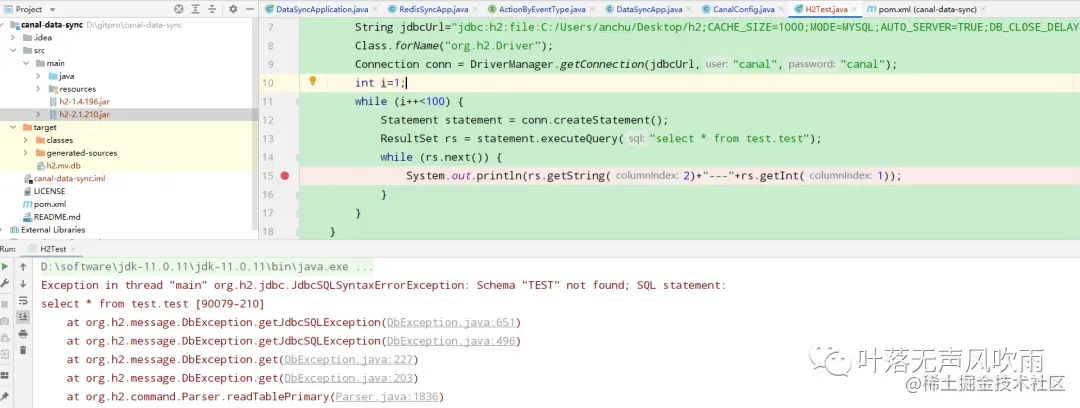Close the H2Test run tab

[73, 249]
